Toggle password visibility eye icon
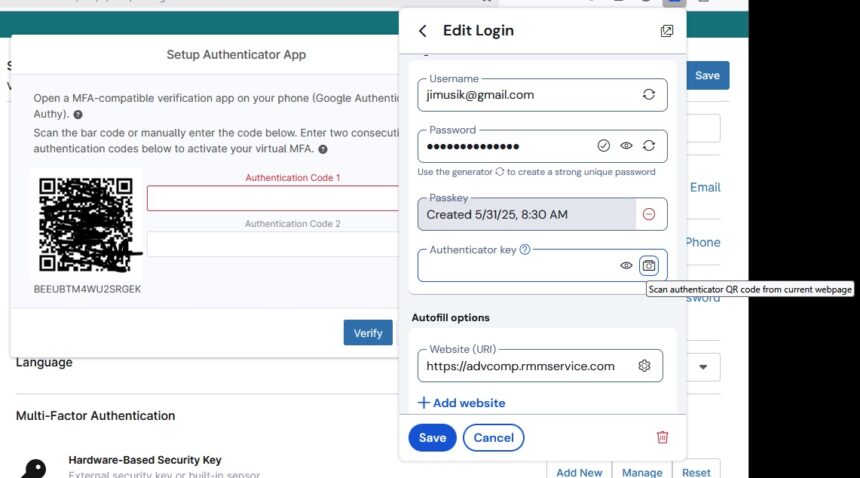 [x=626, y=145]
